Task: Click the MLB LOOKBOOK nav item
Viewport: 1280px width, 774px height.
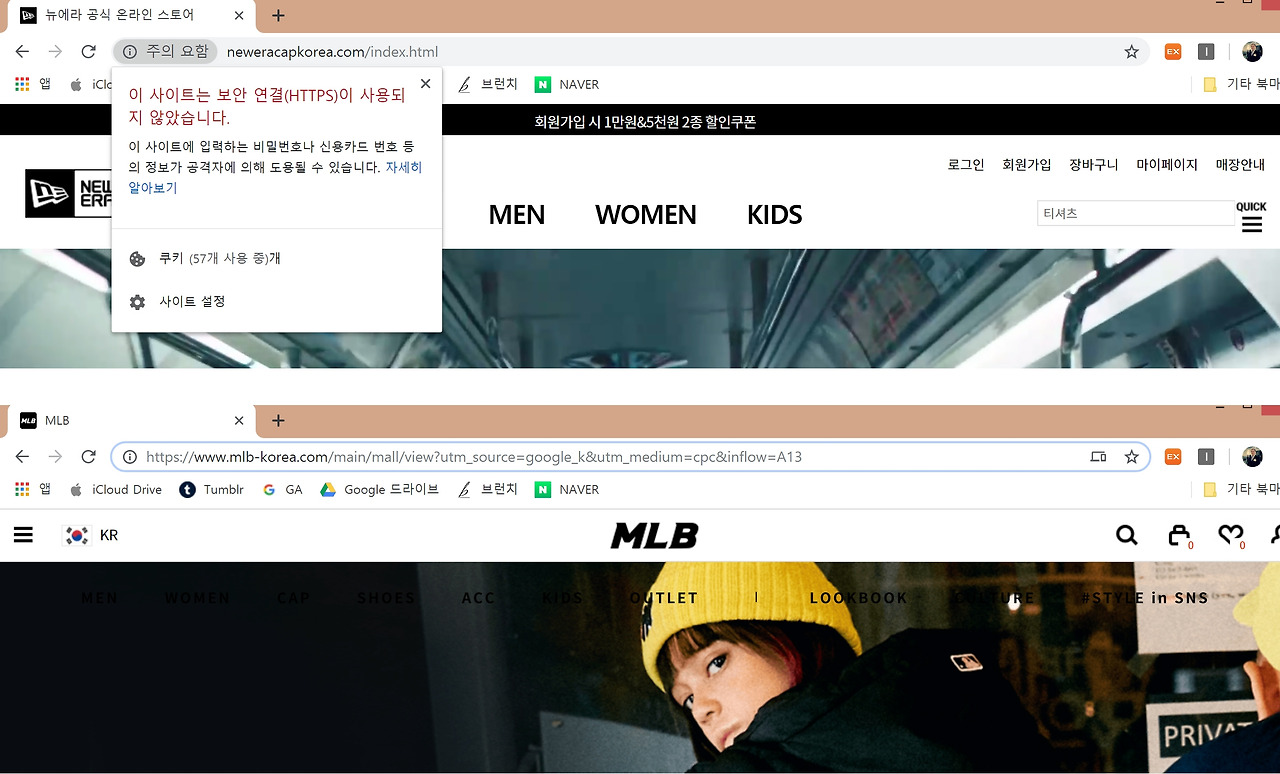Action: coord(859,598)
